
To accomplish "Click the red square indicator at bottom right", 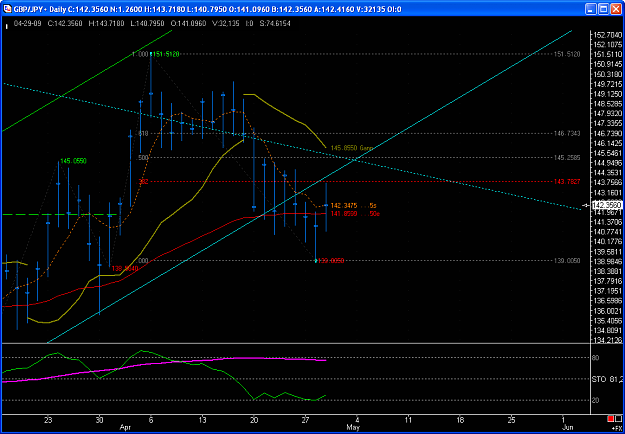I will pyautogui.click(x=610, y=418).
